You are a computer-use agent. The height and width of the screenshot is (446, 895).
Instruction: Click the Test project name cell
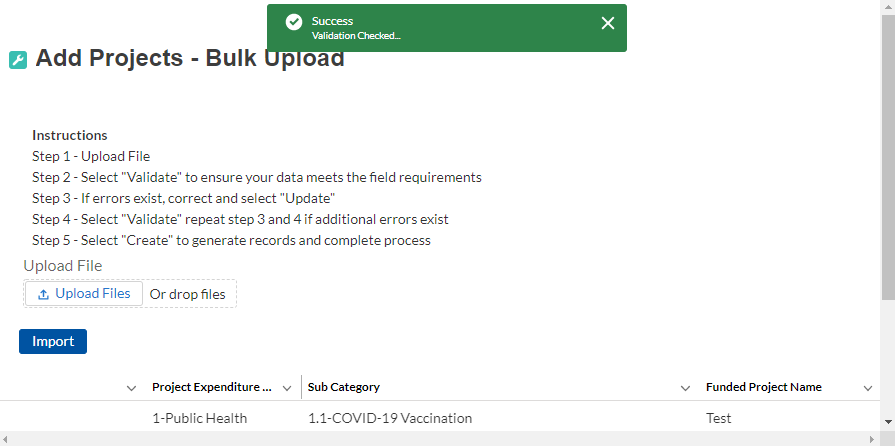point(718,418)
